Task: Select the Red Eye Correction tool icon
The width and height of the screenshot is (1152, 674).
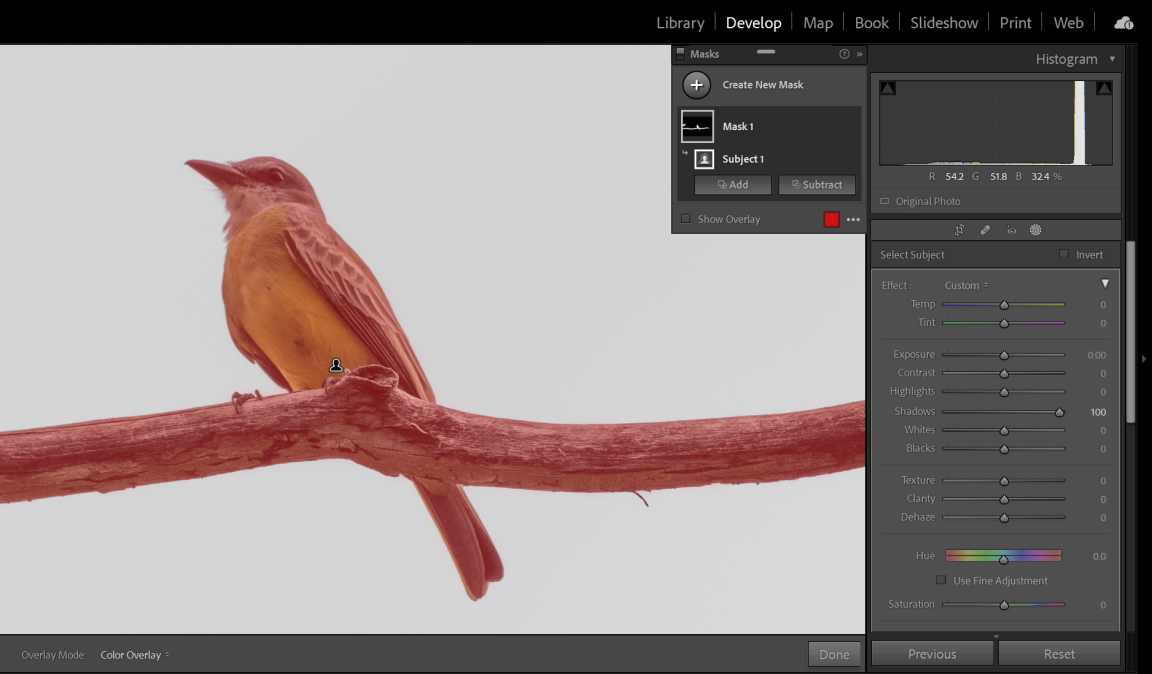Action: pos(1011,230)
